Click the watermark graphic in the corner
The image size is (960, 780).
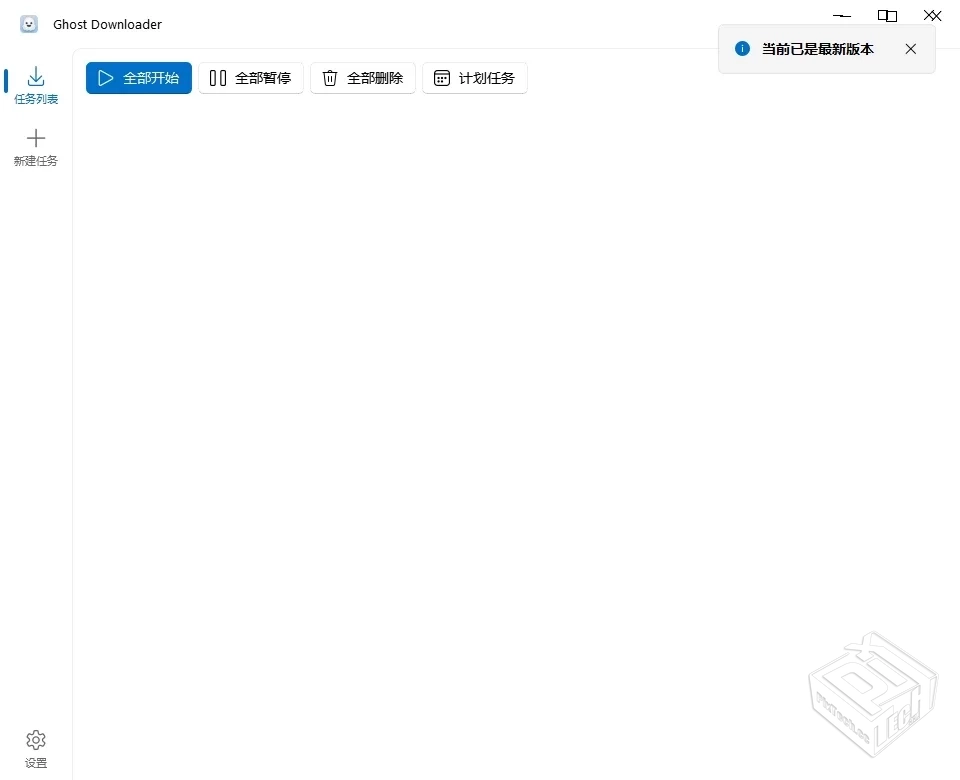(873, 693)
